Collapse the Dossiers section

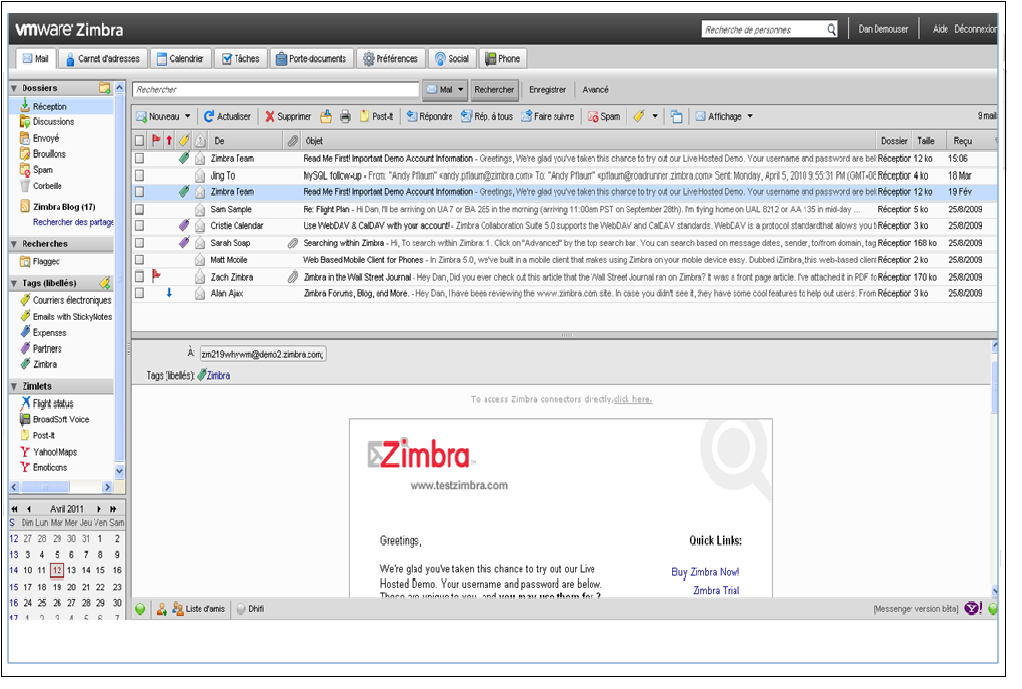point(14,88)
